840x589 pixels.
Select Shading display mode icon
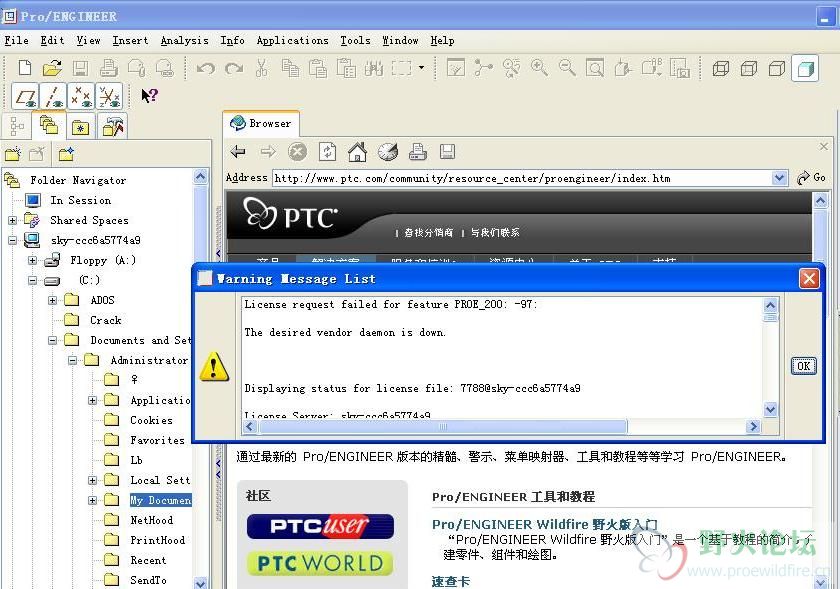pyautogui.click(x=805, y=68)
